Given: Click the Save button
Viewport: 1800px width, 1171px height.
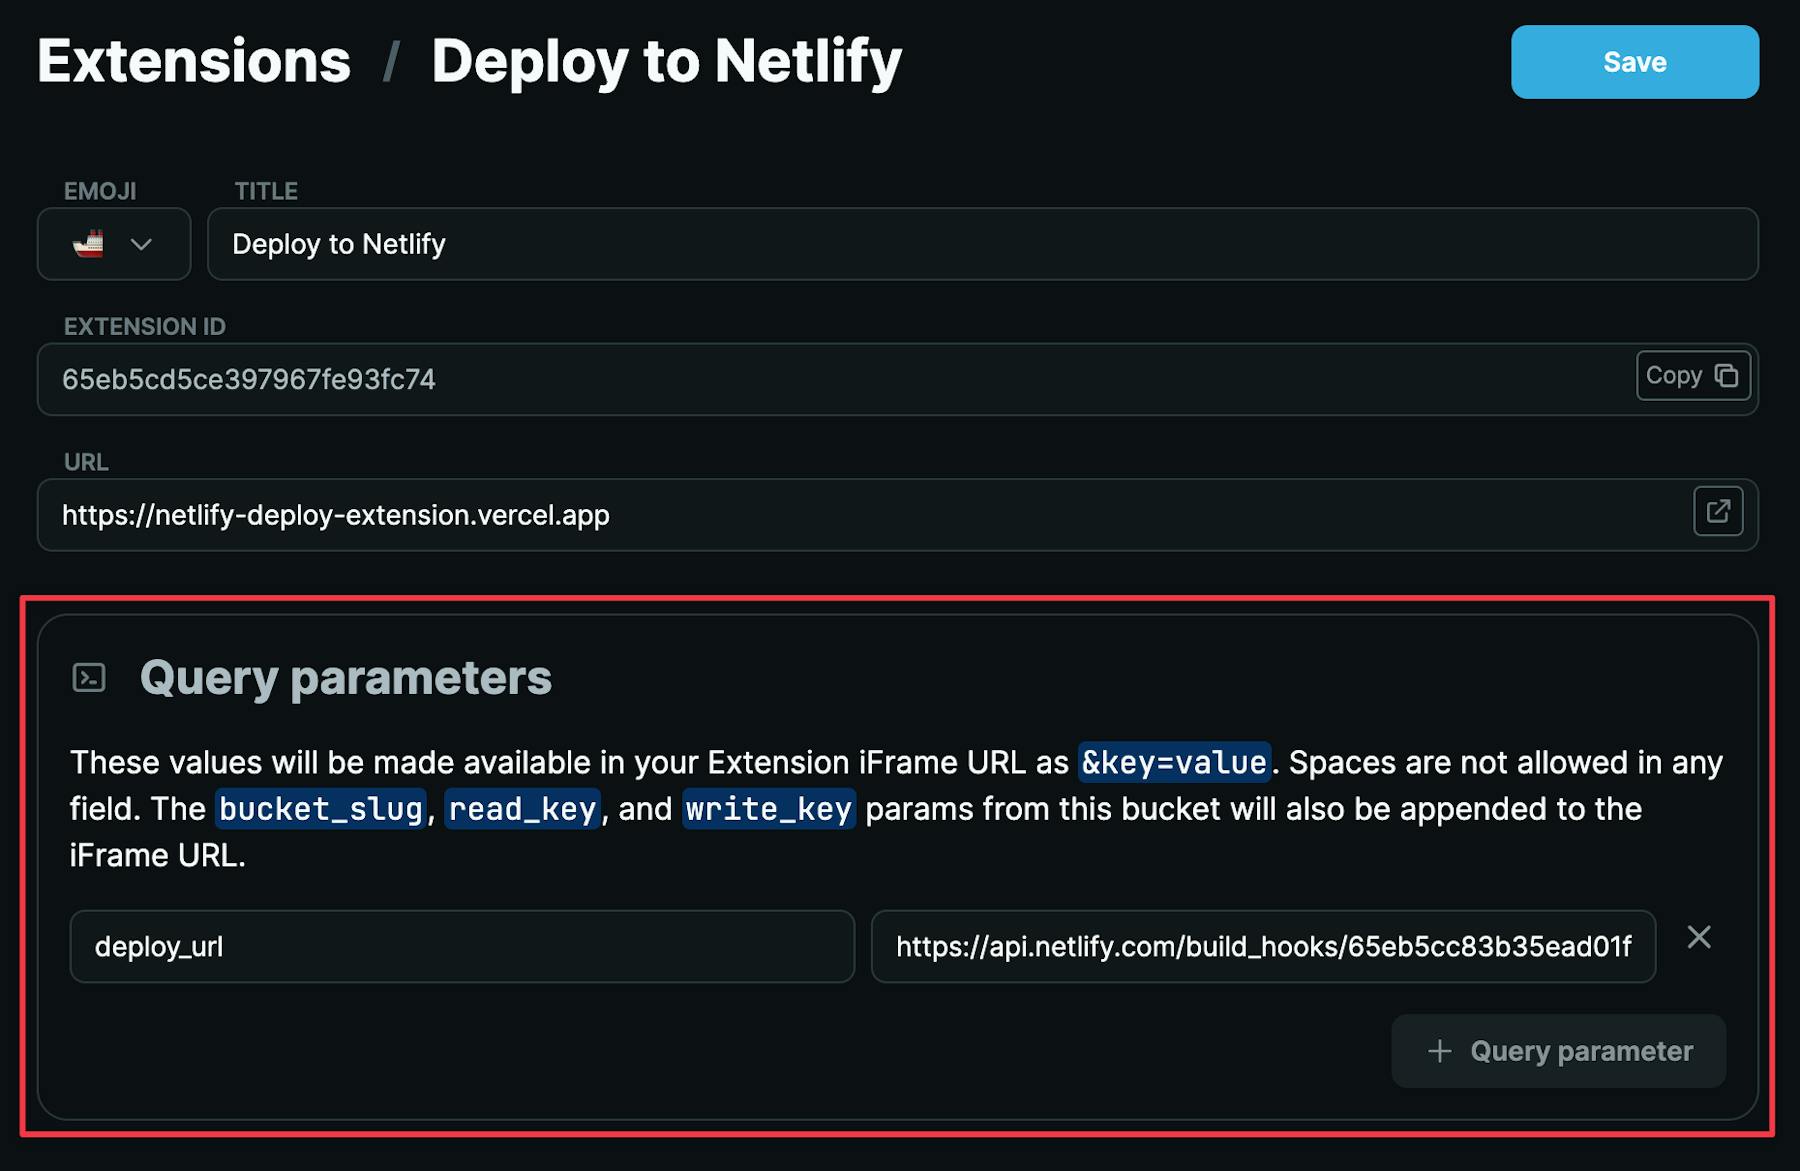Looking at the screenshot, I should coord(1634,62).
